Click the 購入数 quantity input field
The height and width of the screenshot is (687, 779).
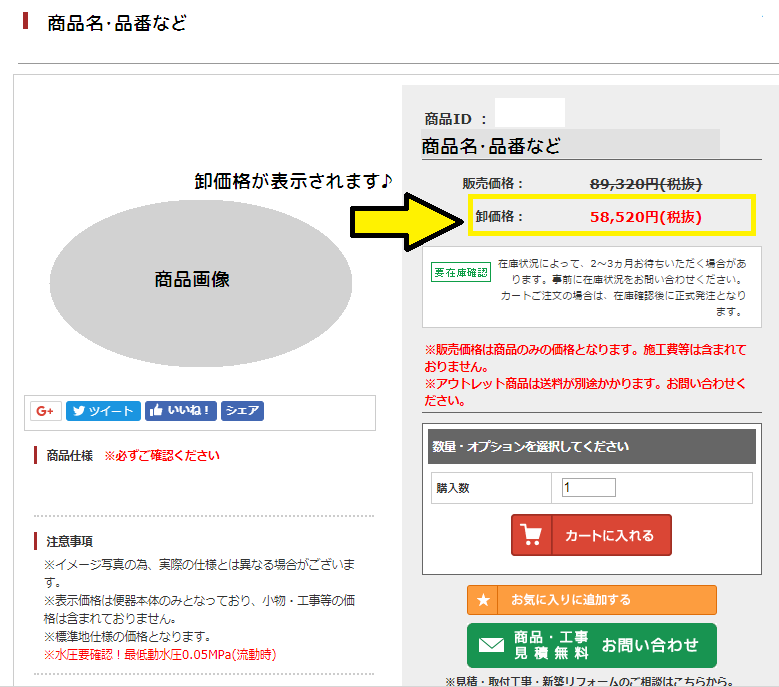[x=588, y=488]
